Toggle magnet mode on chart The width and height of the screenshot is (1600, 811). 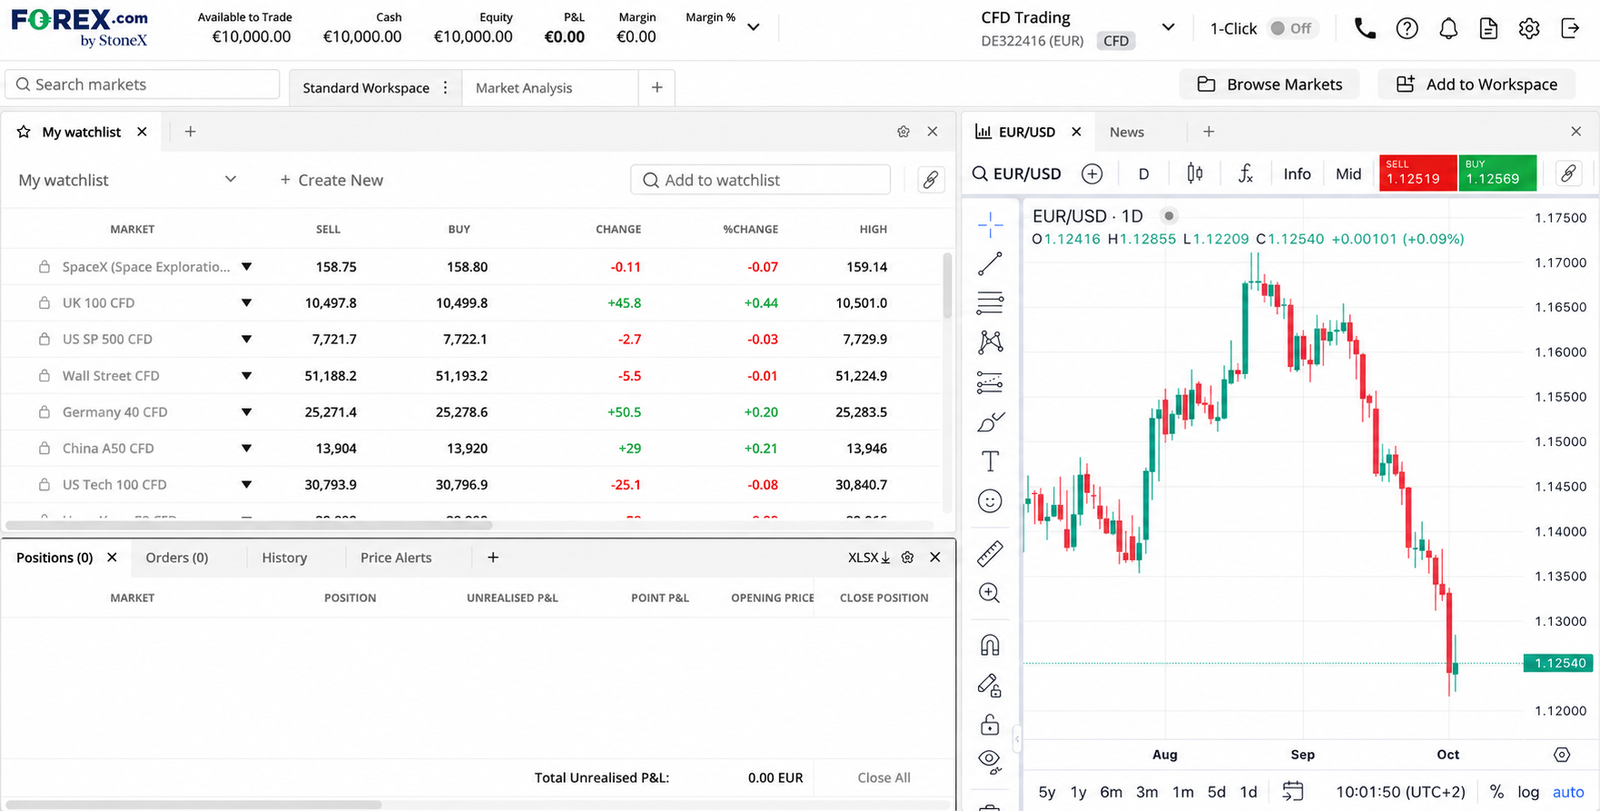click(x=990, y=645)
